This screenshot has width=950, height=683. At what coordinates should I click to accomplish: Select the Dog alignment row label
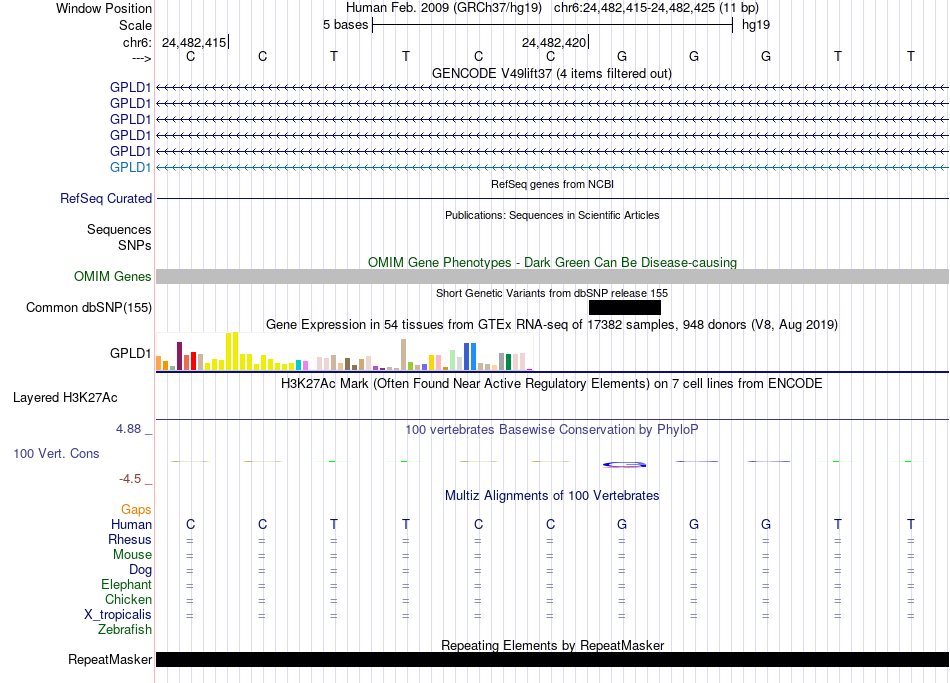point(140,570)
